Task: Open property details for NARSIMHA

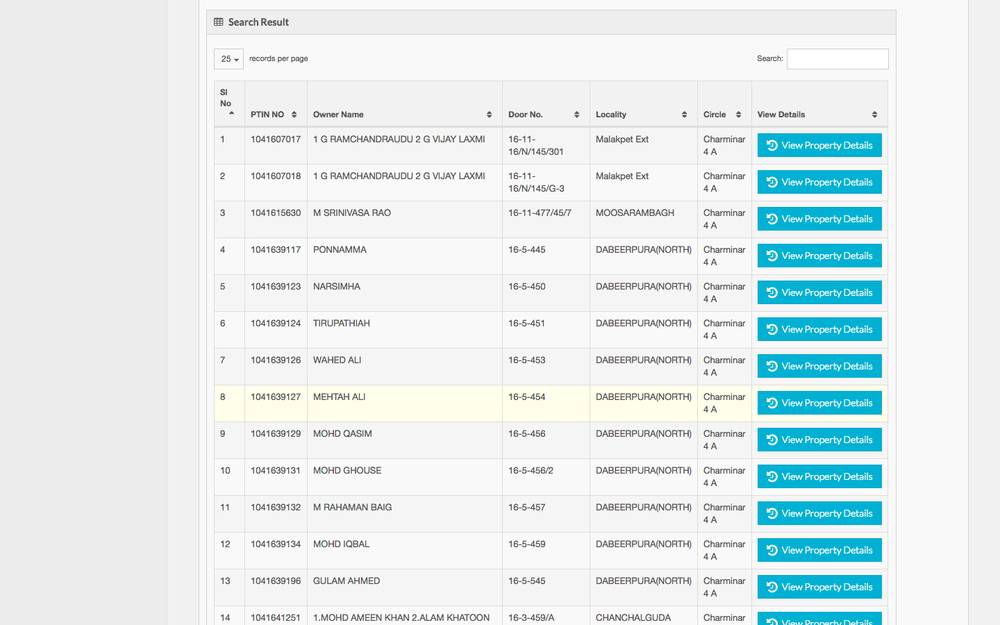Action: click(x=819, y=293)
